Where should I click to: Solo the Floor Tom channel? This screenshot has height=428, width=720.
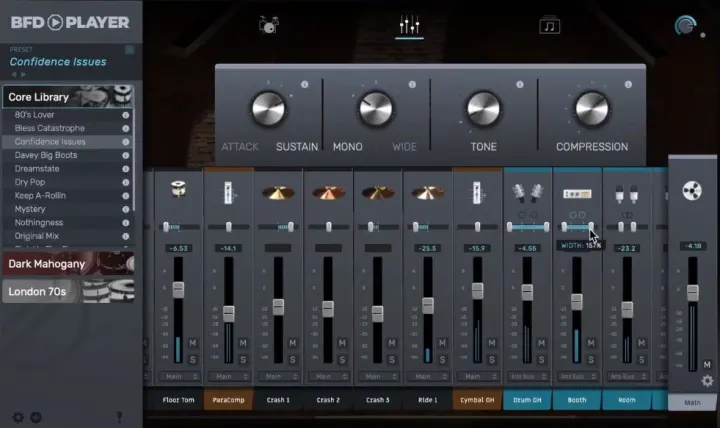(x=193, y=360)
